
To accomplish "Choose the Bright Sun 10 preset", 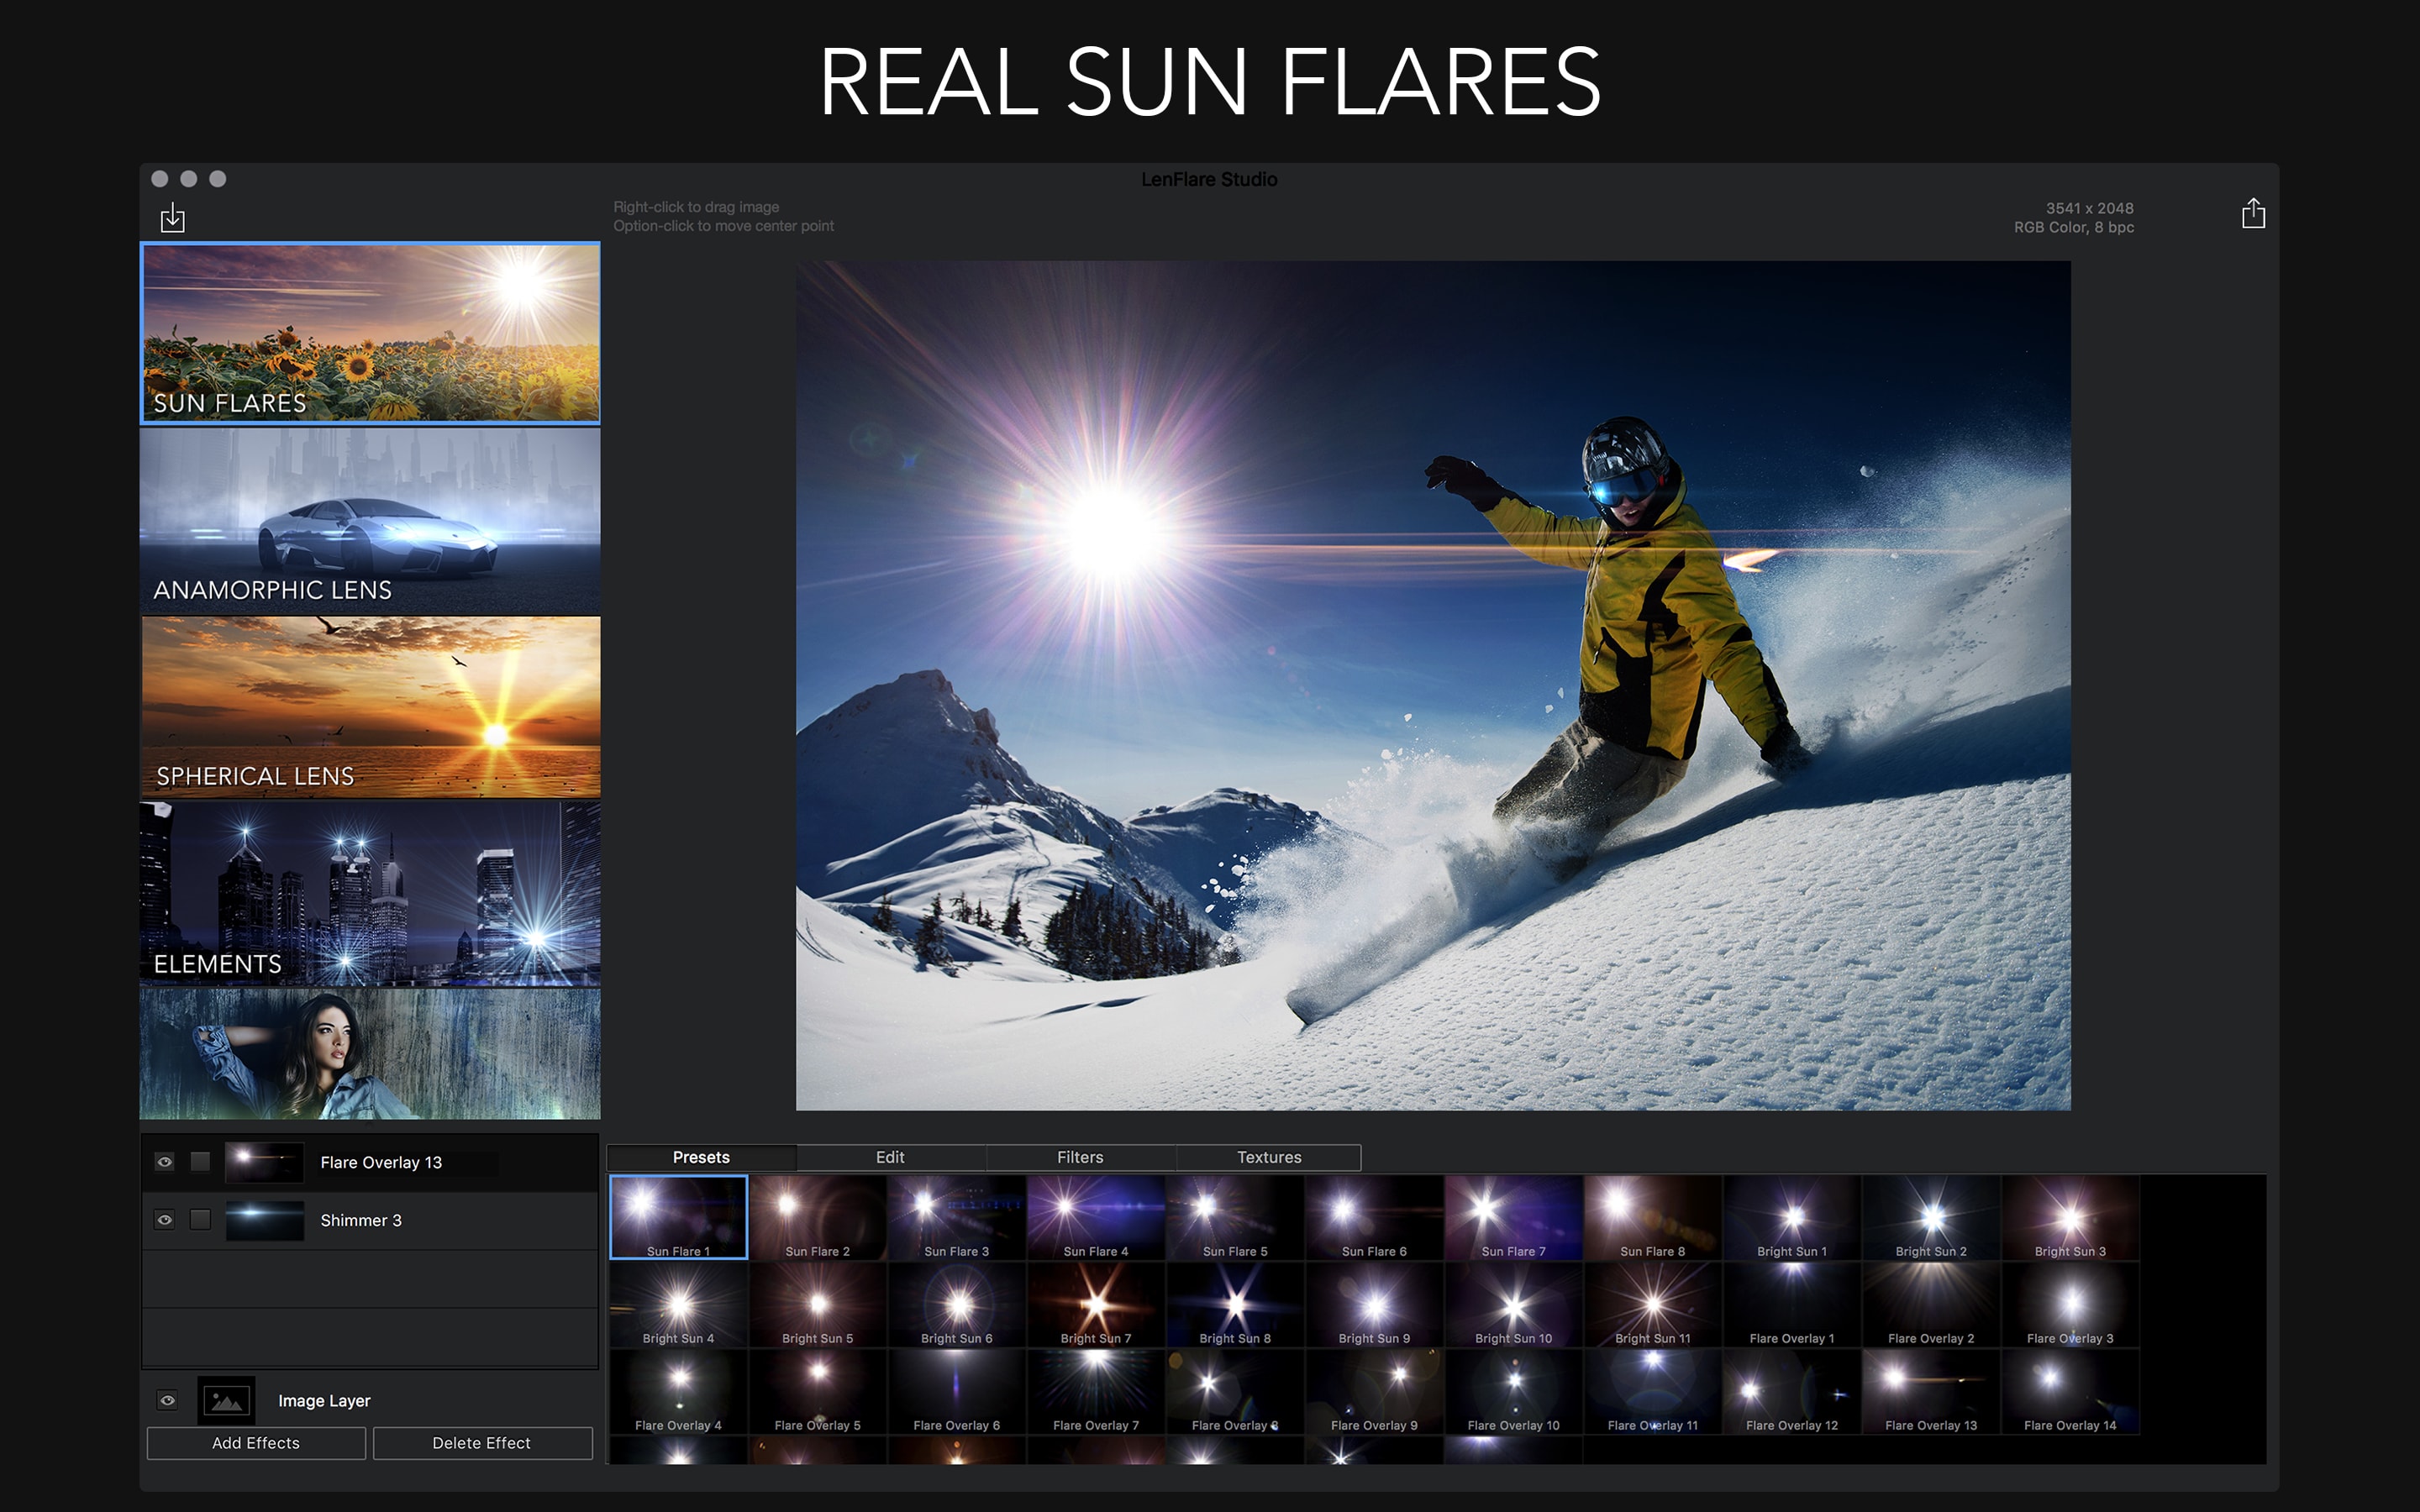I will tap(1514, 1305).
